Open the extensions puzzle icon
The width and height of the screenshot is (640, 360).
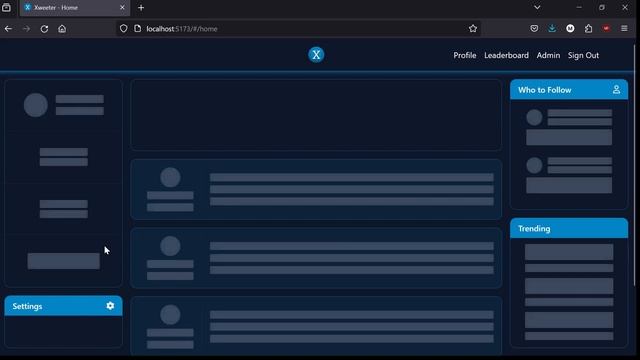pos(588,29)
